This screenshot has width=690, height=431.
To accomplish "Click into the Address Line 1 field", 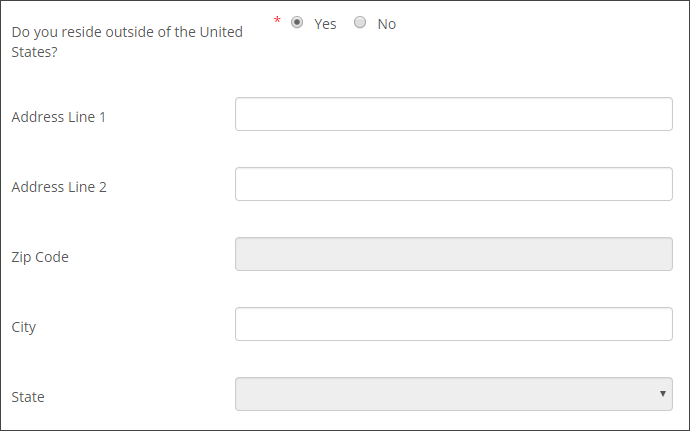I will [x=453, y=114].
